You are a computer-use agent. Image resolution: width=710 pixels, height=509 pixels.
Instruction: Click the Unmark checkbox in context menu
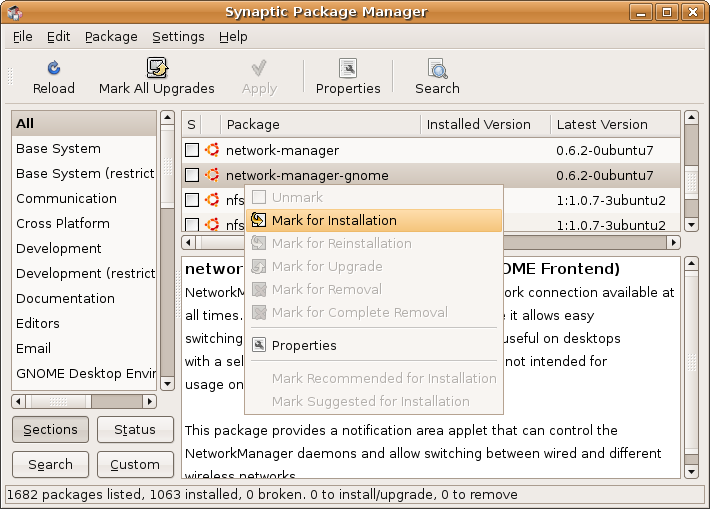(259, 197)
